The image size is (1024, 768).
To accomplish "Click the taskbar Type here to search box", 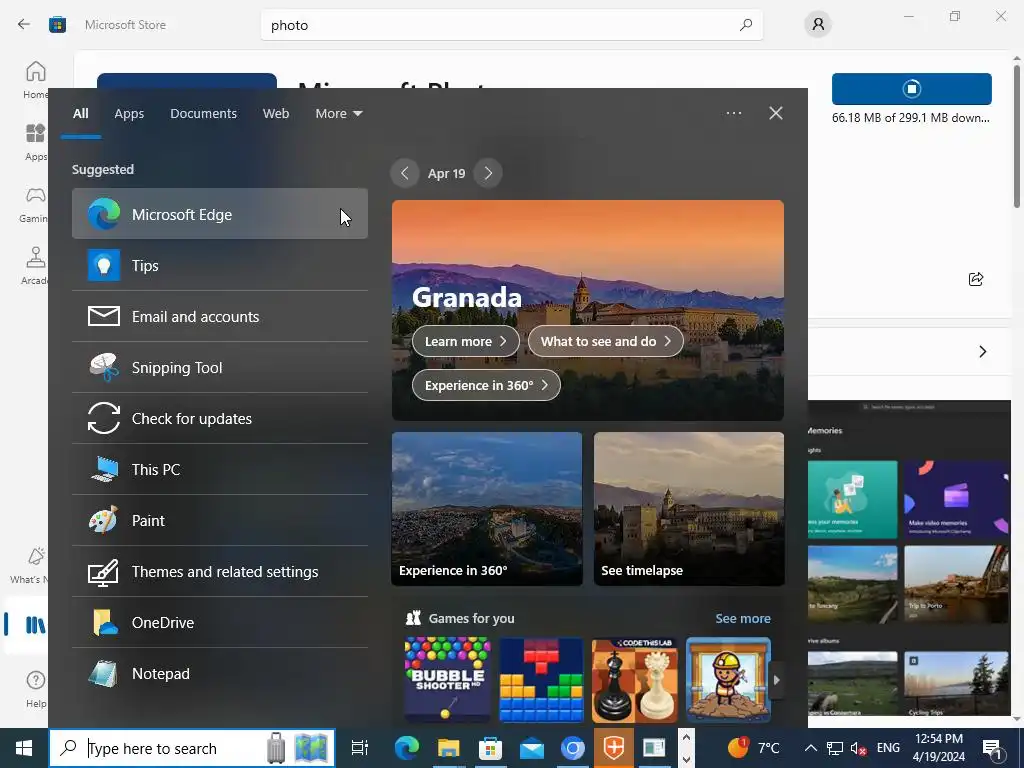I will [x=192, y=748].
